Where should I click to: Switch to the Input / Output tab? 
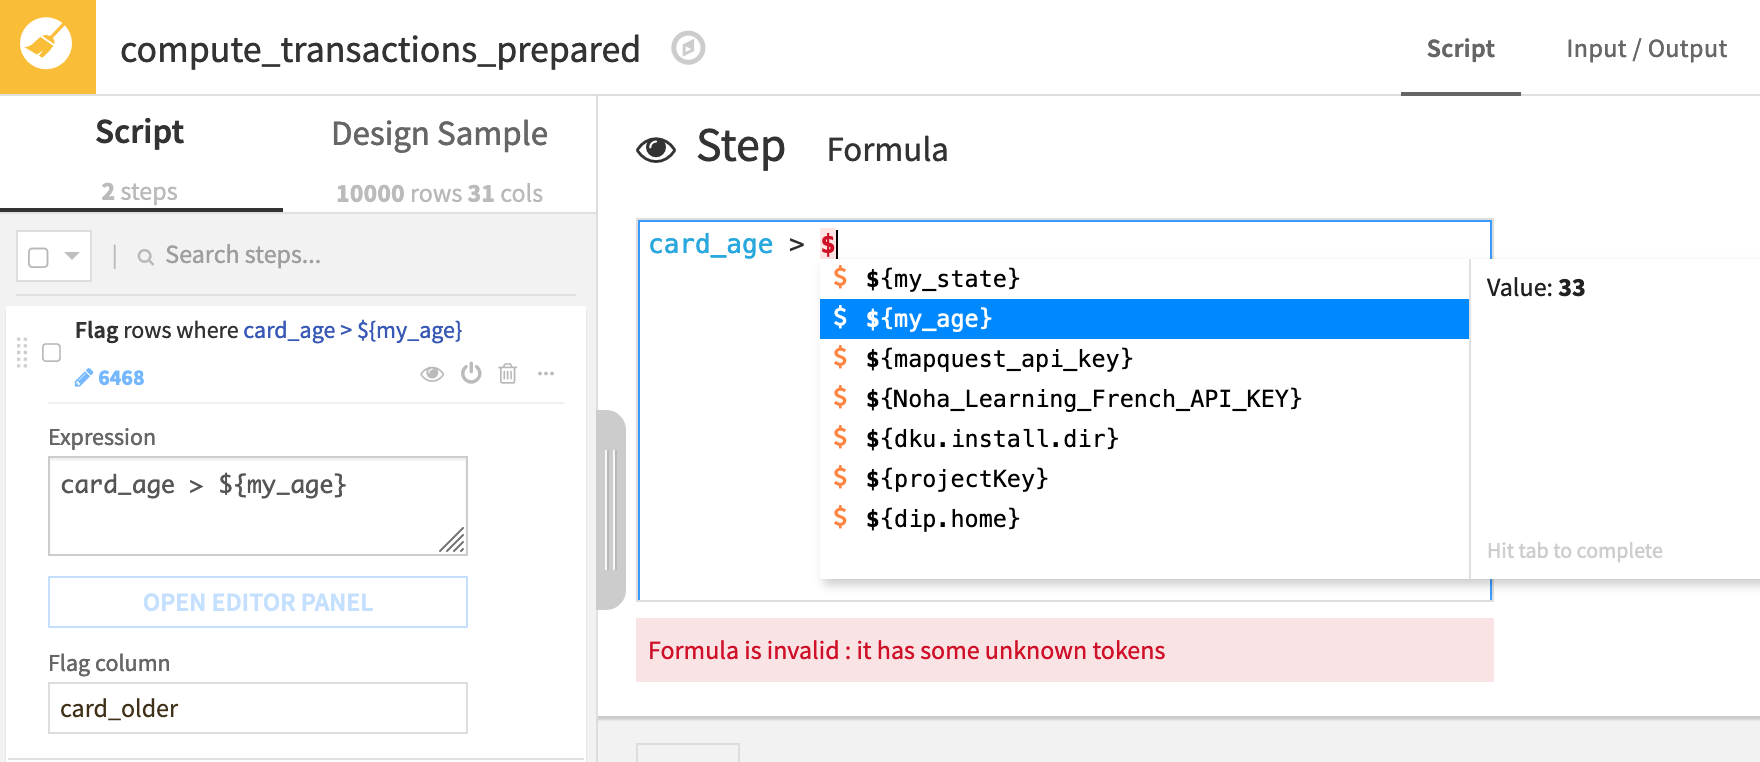click(x=1645, y=48)
